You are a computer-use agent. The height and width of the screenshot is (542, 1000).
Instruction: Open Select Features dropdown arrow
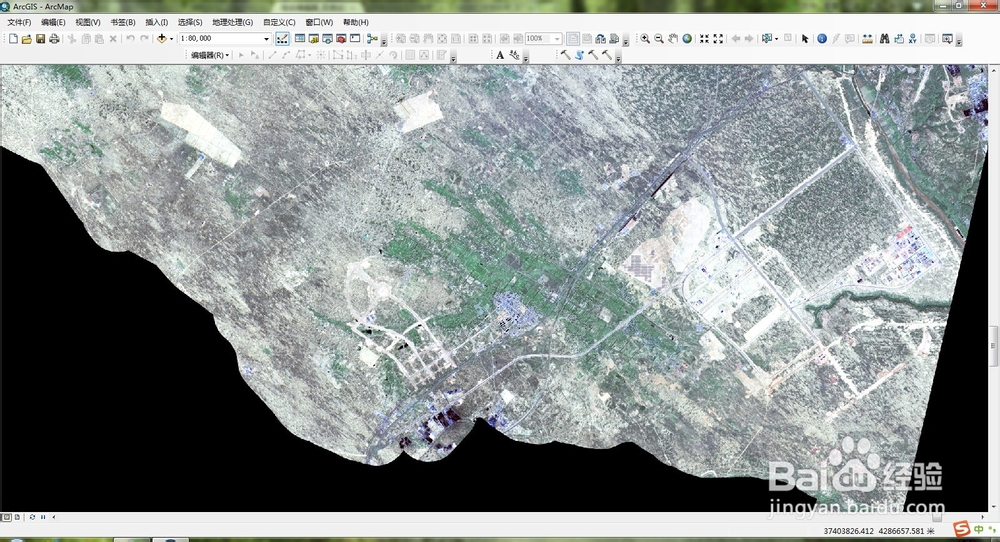pos(776,39)
